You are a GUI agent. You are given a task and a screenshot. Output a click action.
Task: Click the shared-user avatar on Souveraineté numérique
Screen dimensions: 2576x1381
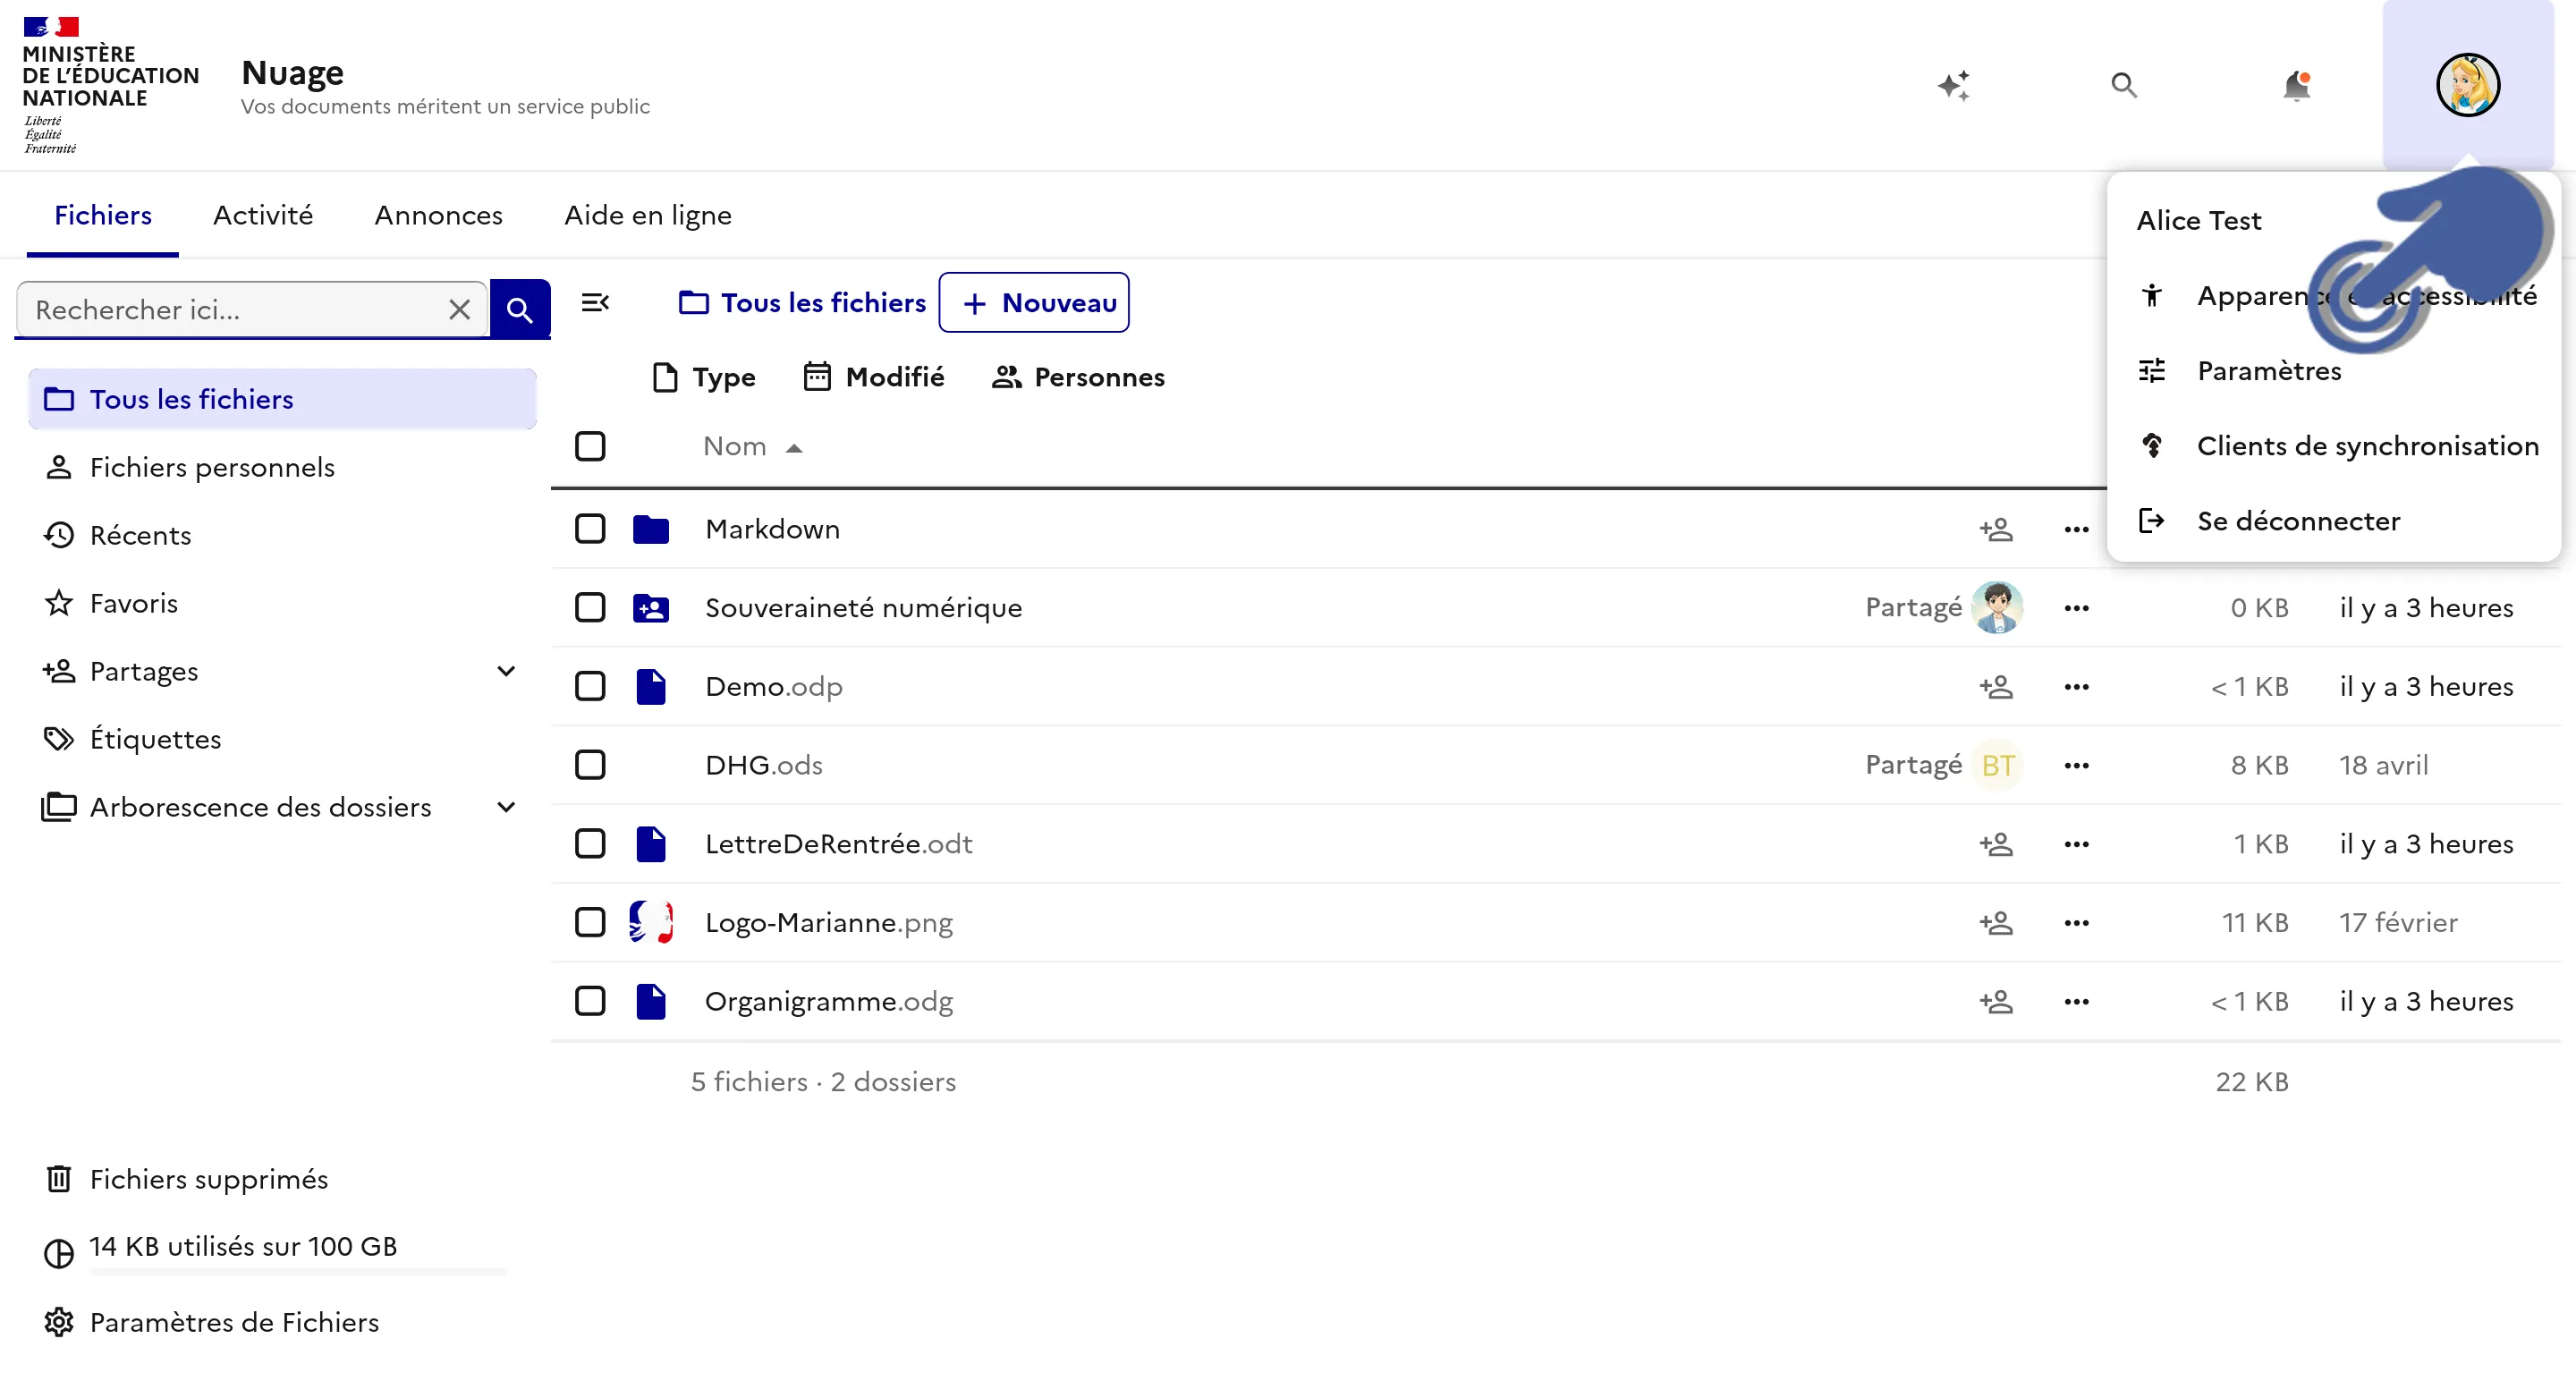click(x=1997, y=607)
